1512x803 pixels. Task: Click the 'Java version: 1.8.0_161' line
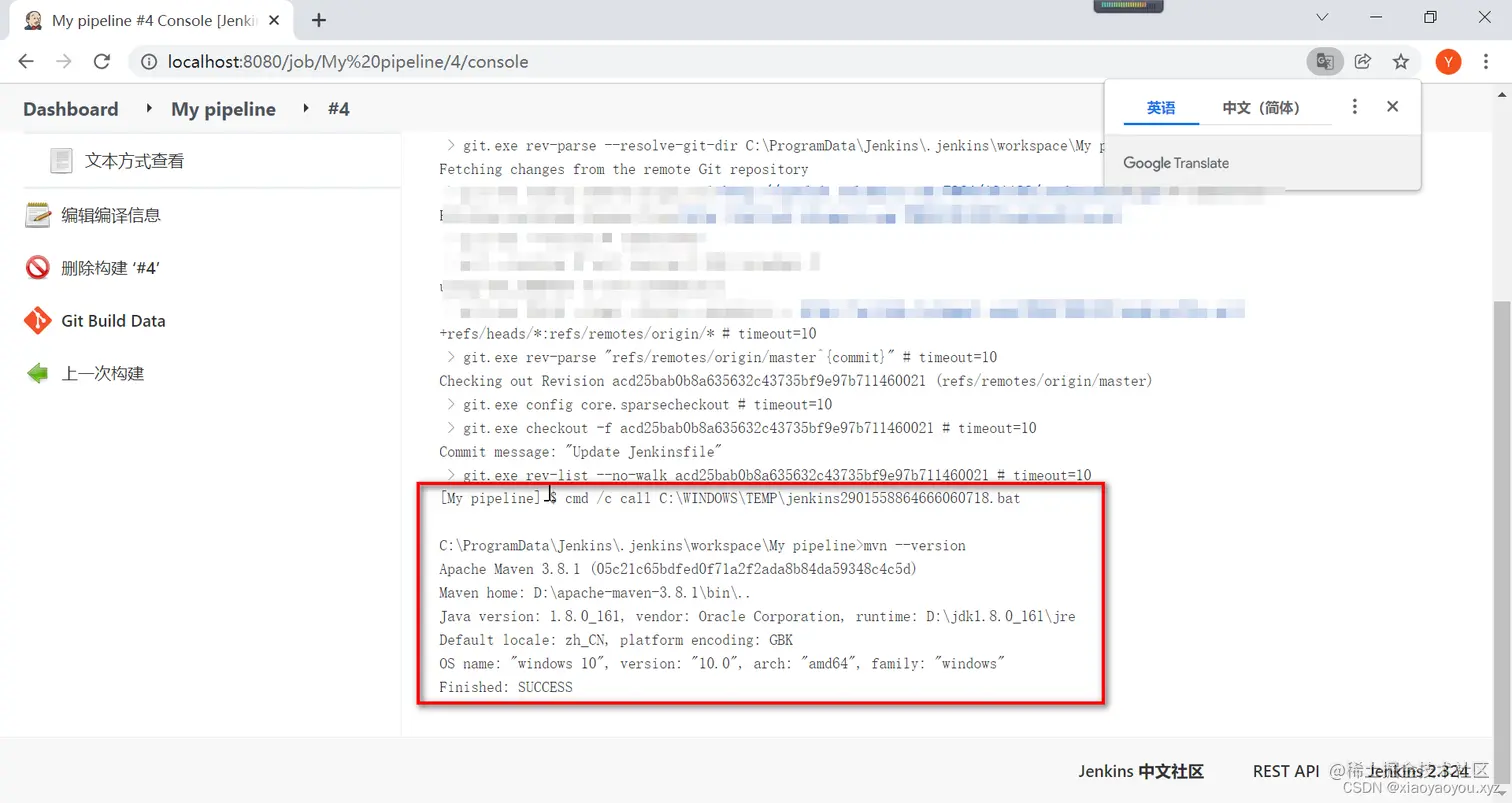[757, 617]
